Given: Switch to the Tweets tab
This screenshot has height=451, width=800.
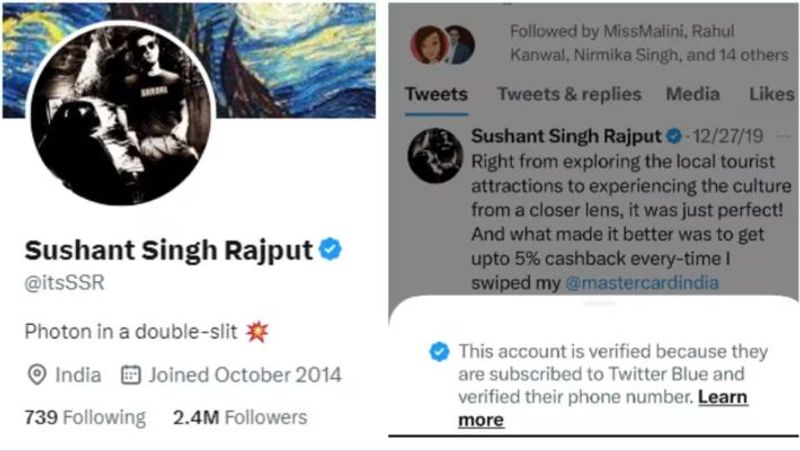Looking at the screenshot, I should pyautogui.click(x=436, y=94).
